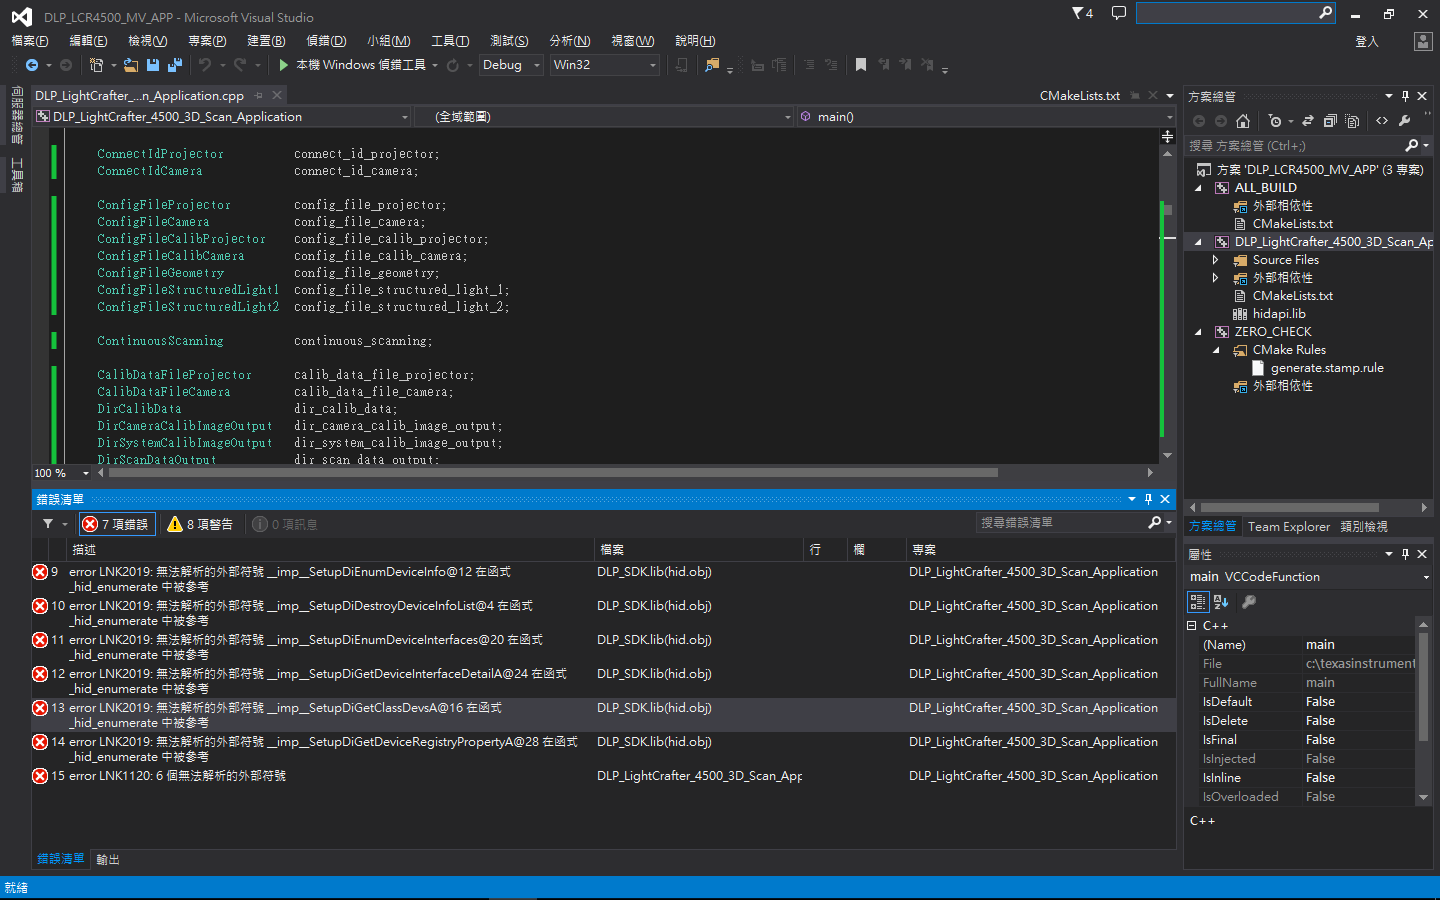Screen dimensions: 1440x900
Task: Expand the Source Files folder node
Action: tap(1216, 260)
